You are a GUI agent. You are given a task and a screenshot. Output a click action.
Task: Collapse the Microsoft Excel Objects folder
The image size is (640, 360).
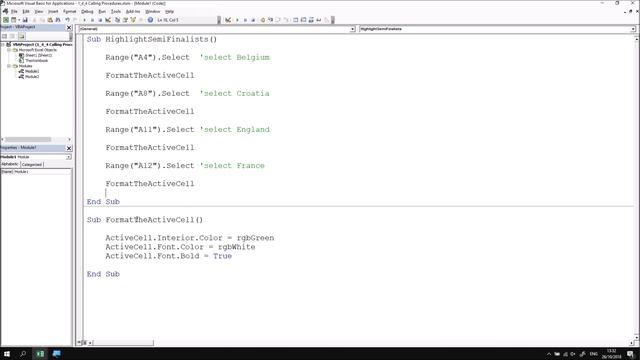tap(9, 50)
